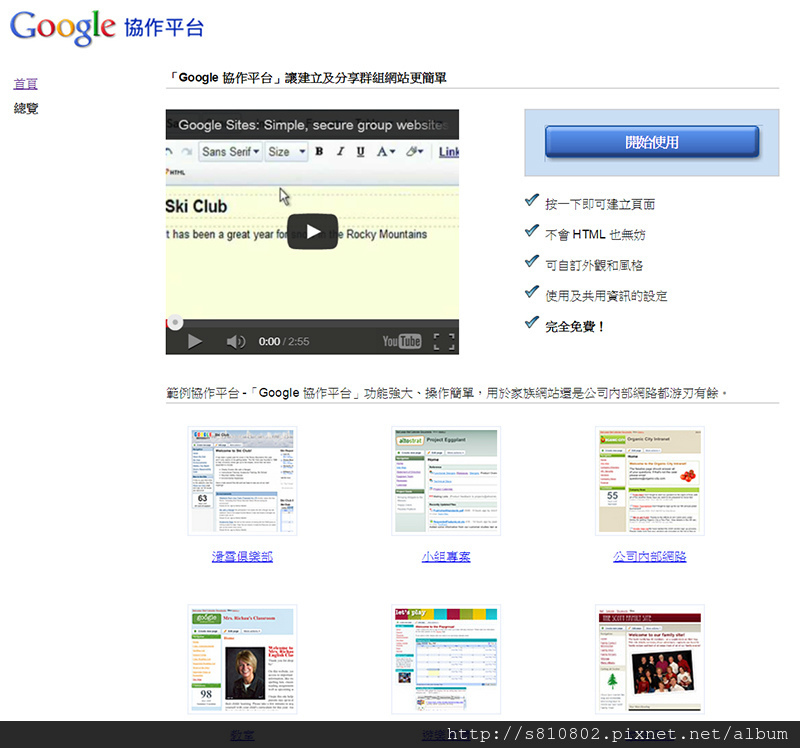Click the Link item in video toolbar
Viewport: 800px width, 748px height.
coord(448,152)
